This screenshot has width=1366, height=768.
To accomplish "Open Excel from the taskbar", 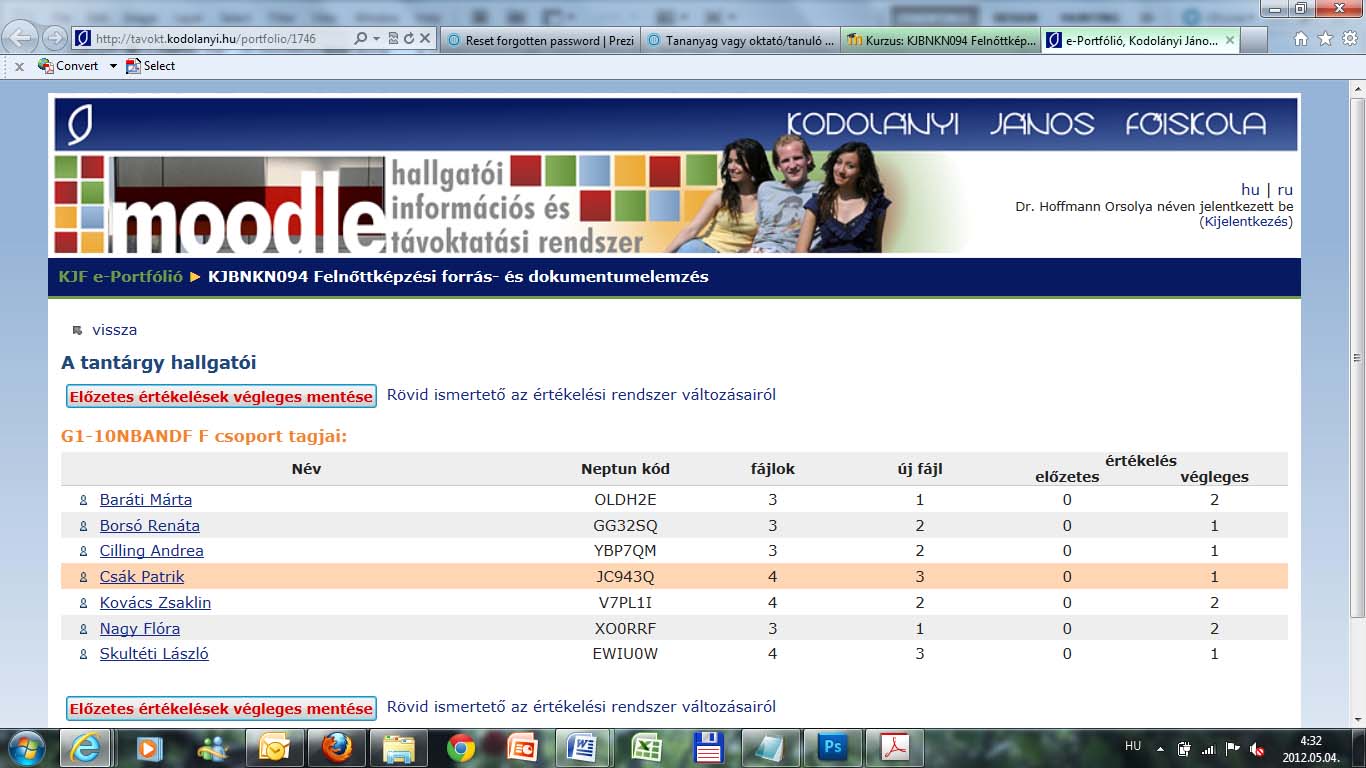I will [x=646, y=747].
